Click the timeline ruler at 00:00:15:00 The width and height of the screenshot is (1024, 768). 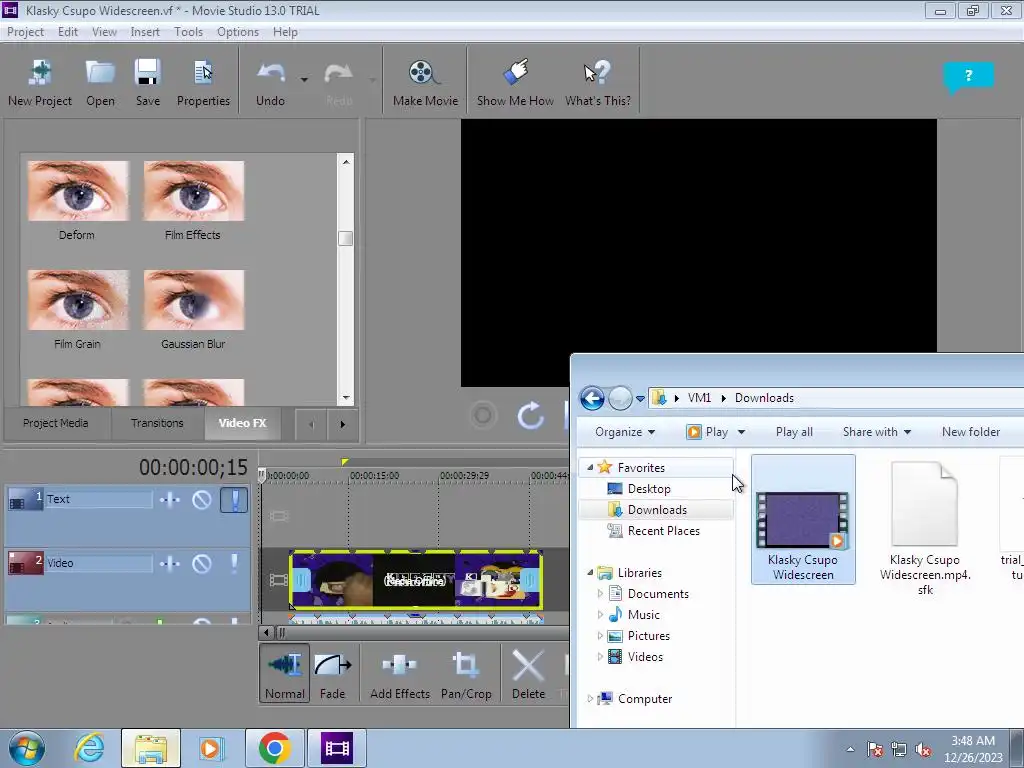click(374, 475)
